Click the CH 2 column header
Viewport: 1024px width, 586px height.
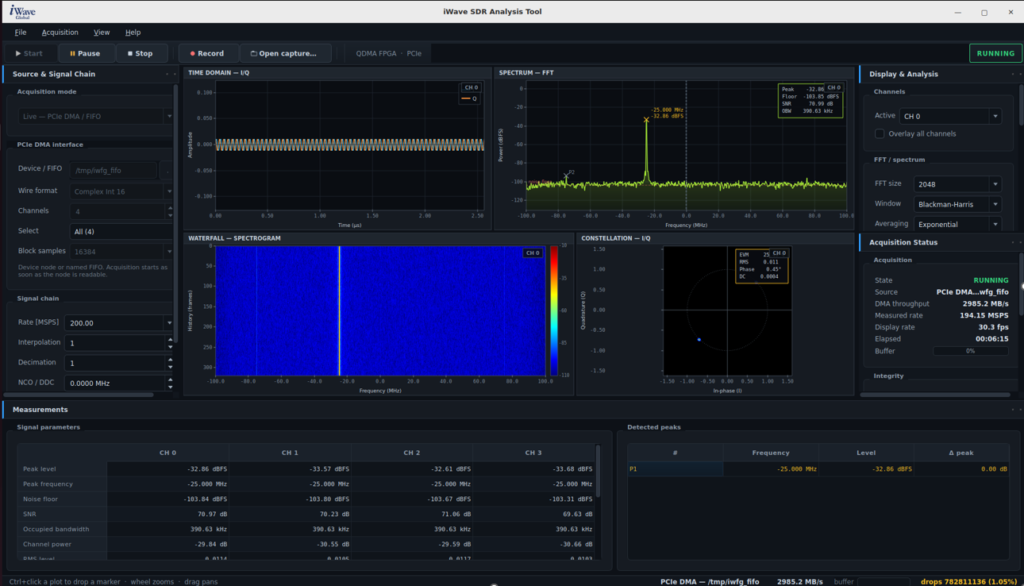click(411, 453)
